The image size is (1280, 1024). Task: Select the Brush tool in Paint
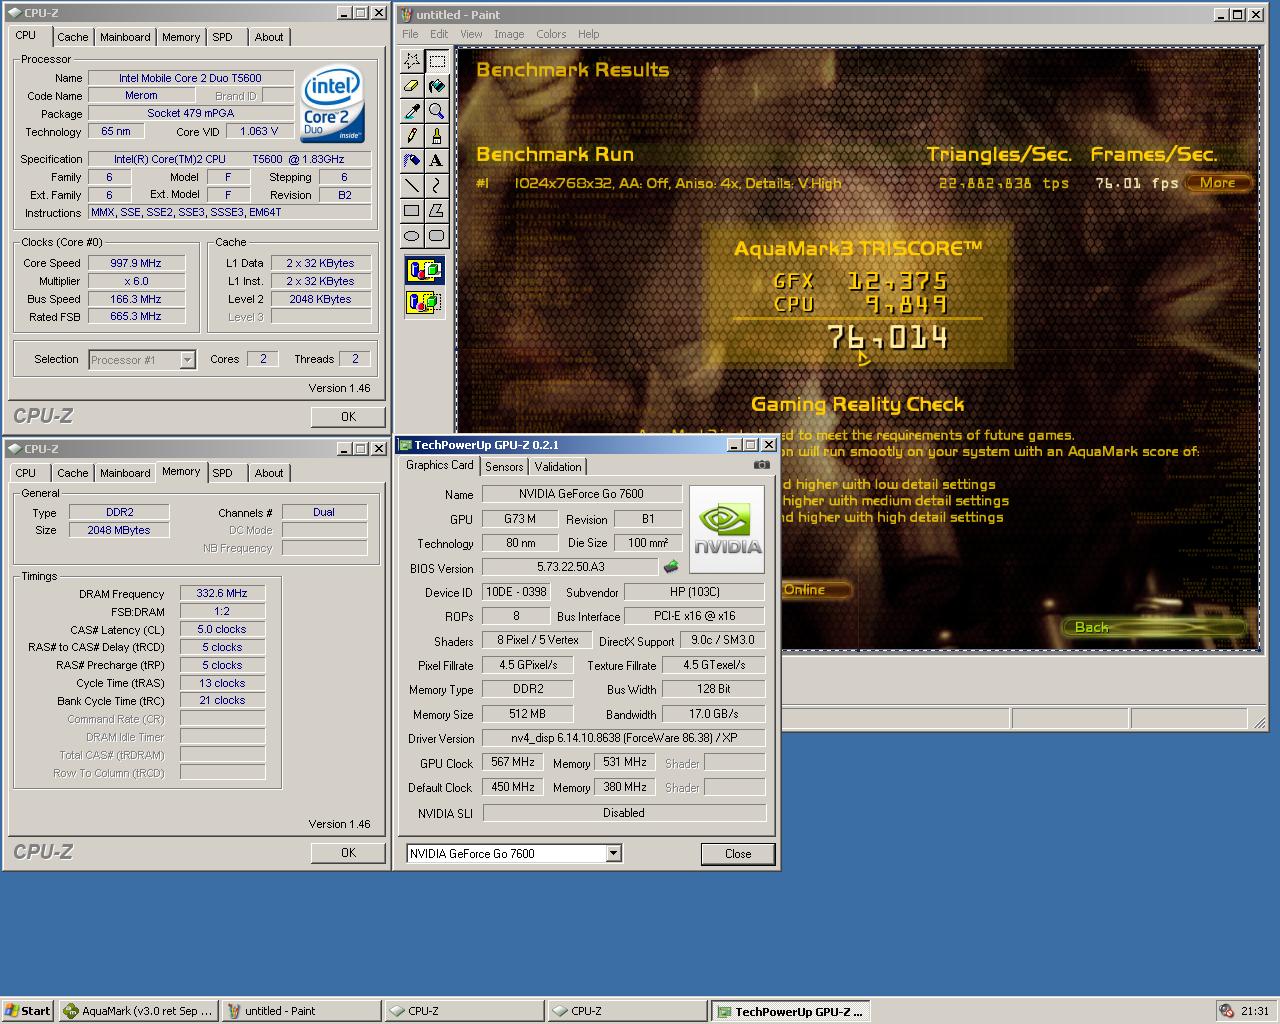(437, 136)
